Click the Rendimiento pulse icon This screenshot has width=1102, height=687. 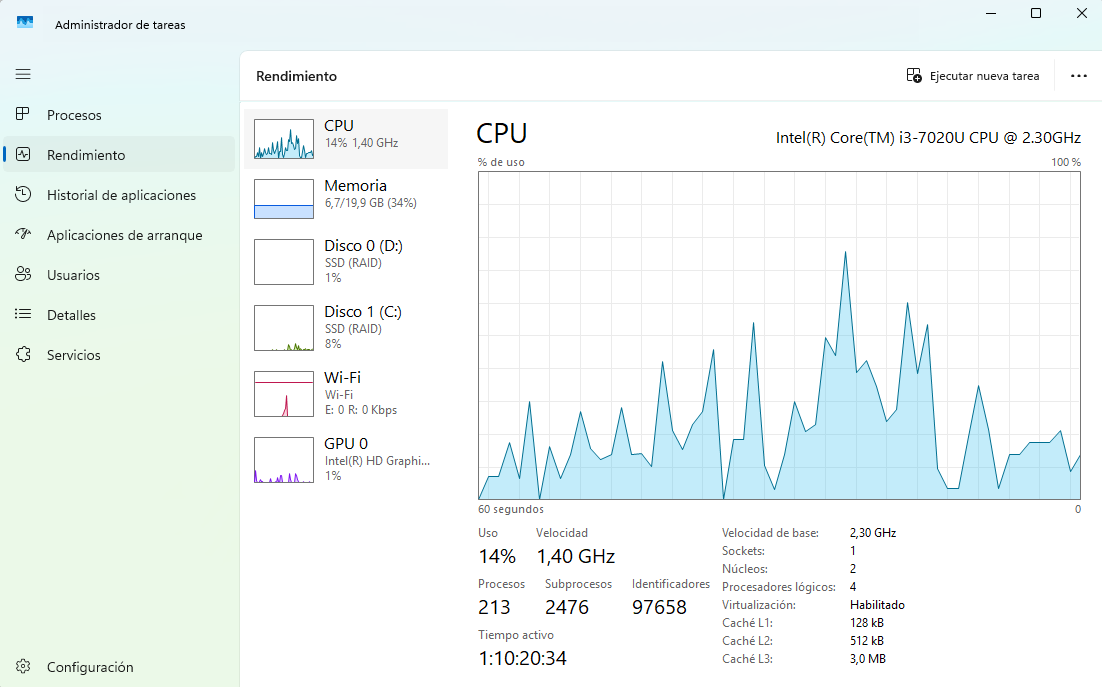(x=23, y=154)
